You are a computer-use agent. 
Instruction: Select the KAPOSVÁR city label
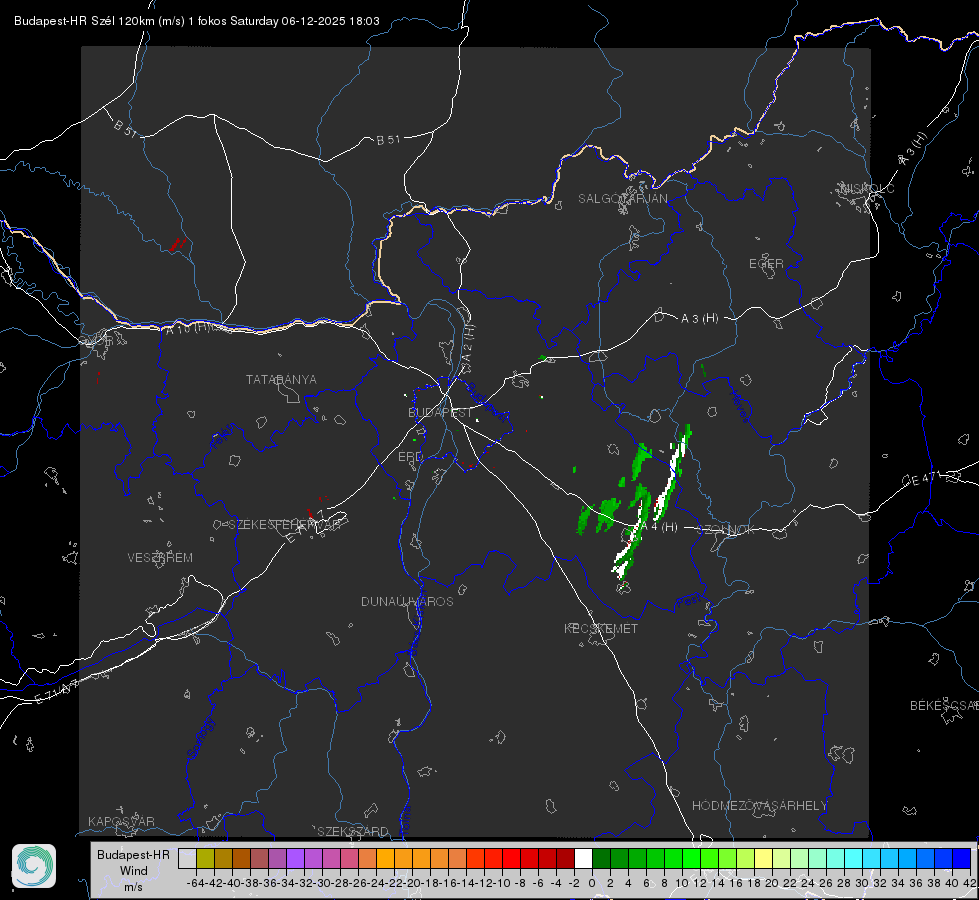[121, 821]
